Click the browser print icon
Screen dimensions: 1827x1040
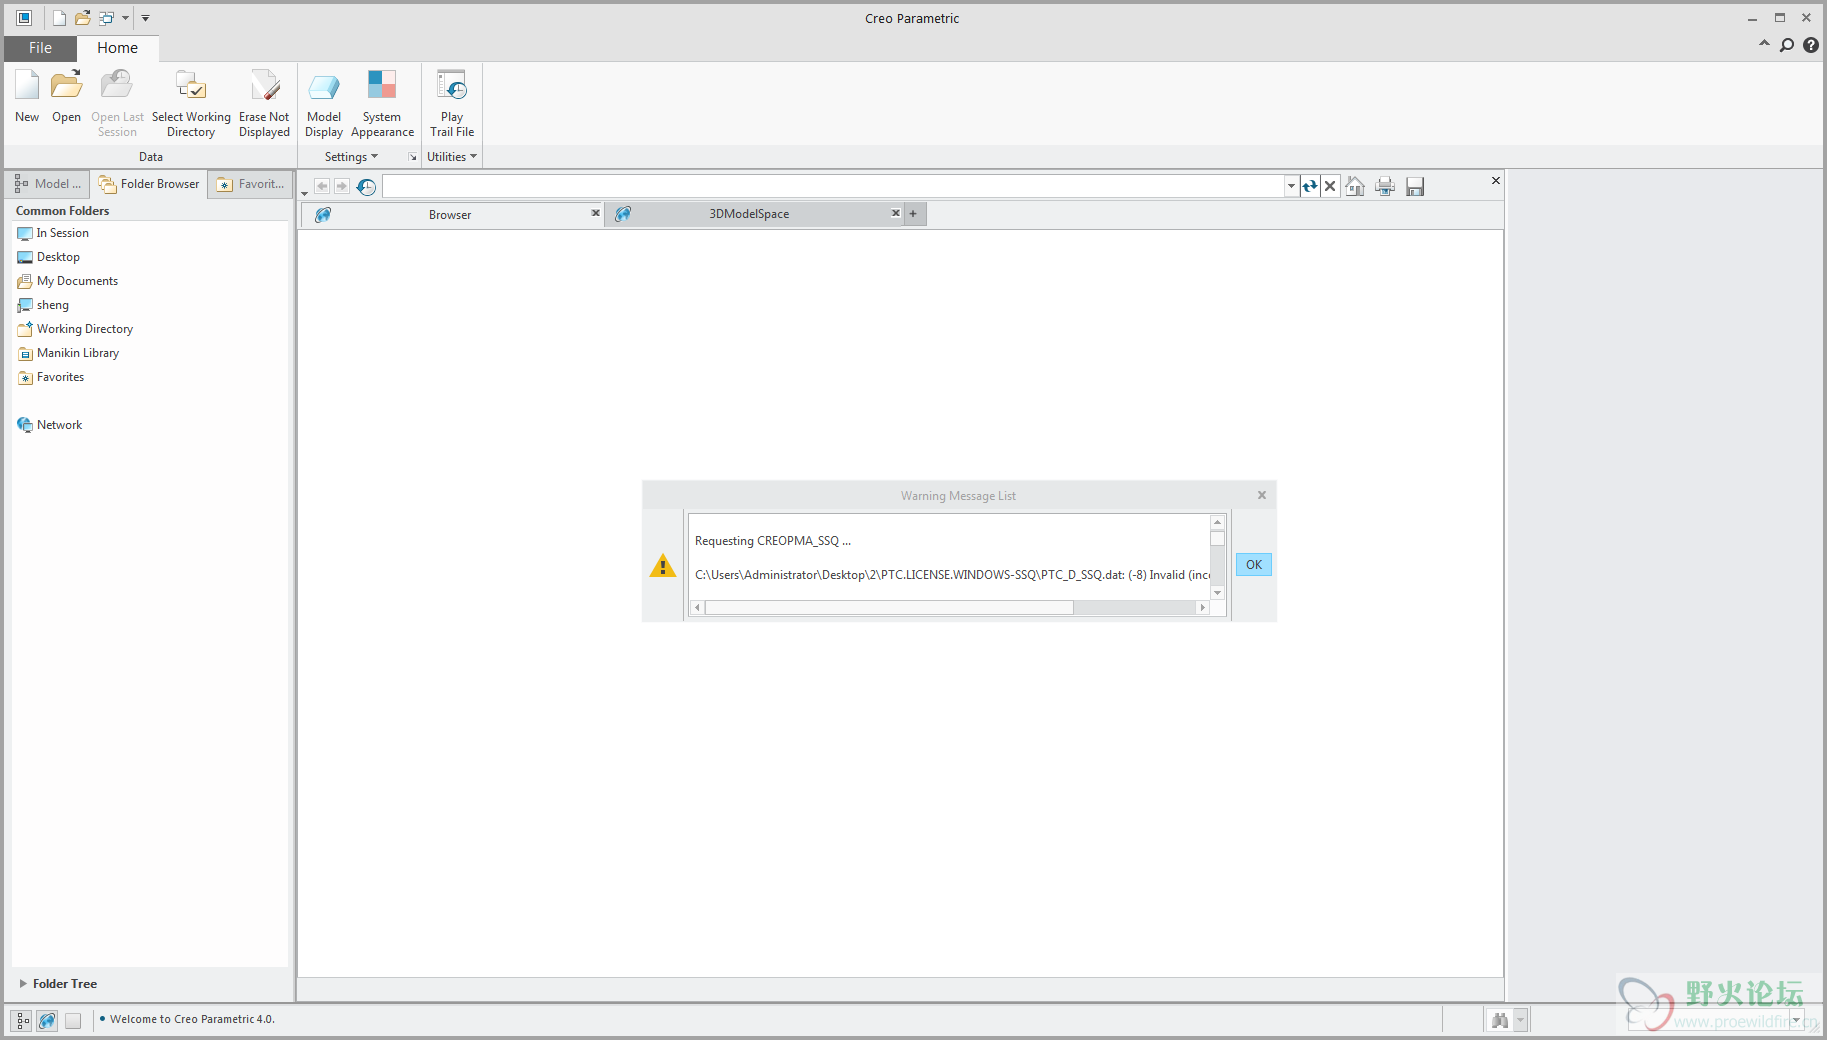(x=1385, y=186)
